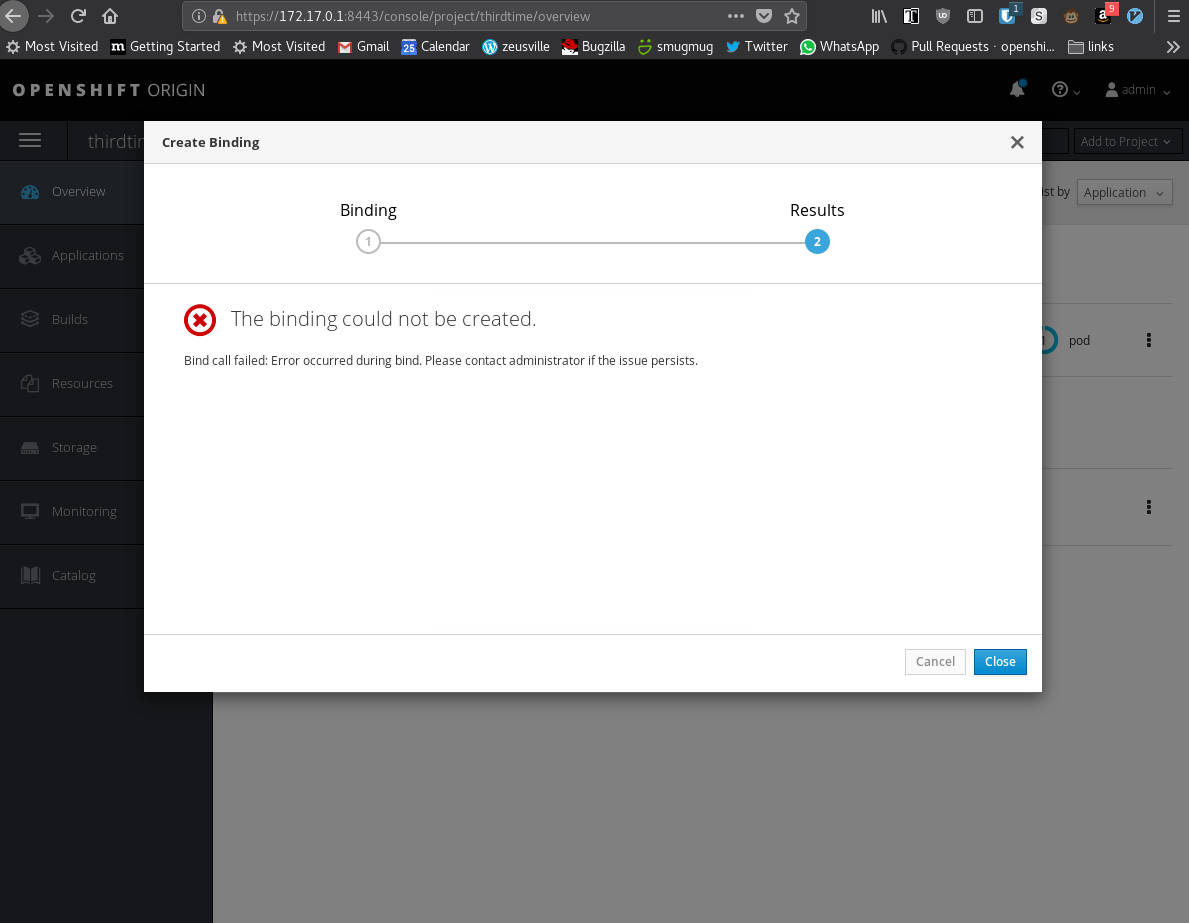Open zeusville bookmark
Viewport: 1189px width, 923px height.
pyautogui.click(x=516, y=47)
